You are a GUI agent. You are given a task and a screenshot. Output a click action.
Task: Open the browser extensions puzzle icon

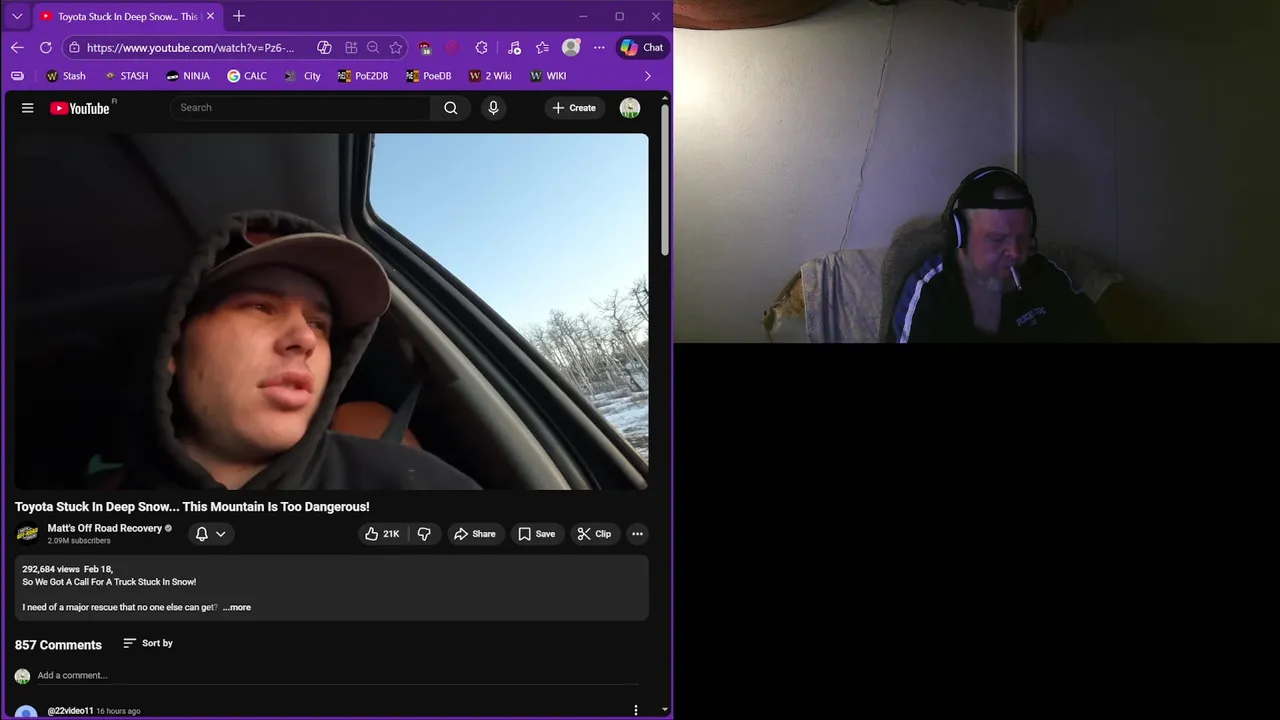482,47
